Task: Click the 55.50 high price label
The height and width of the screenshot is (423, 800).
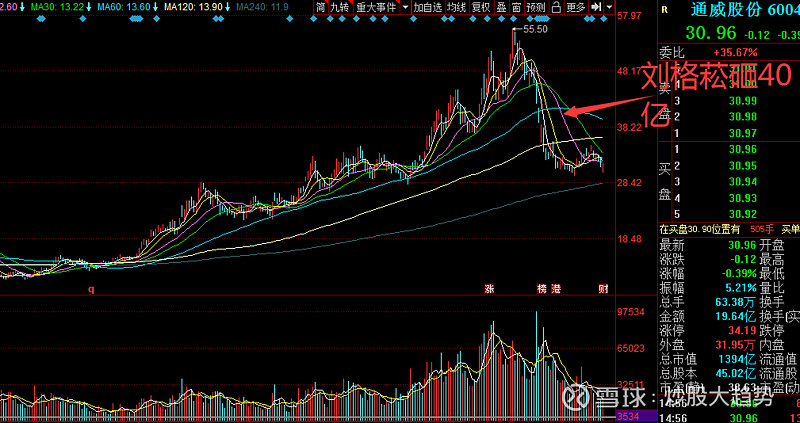Action: (535, 30)
